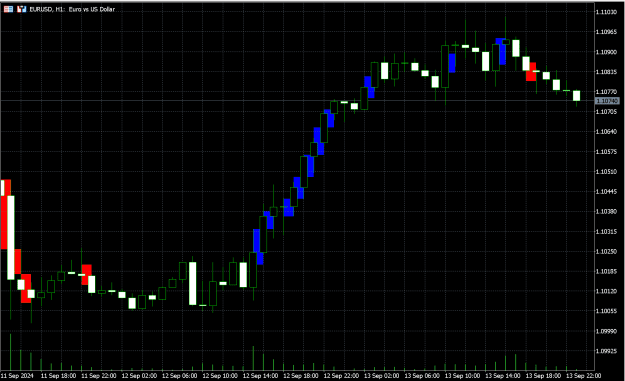Click the EURUSD, H1 chart title text
This screenshot has width=625, height=381.
click(72, 9)
